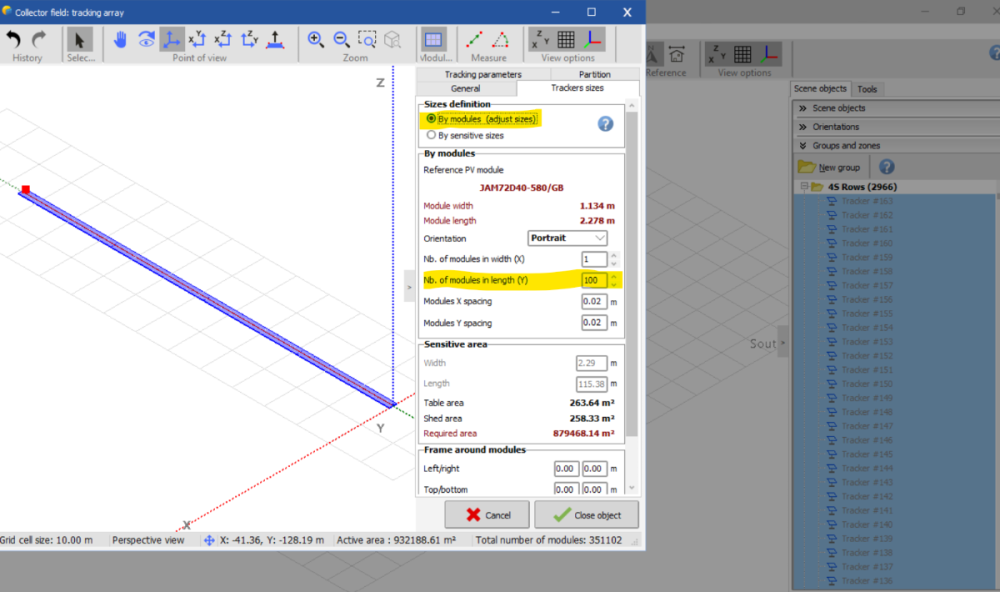
Task: Click the zoom in magnifier
Action: (316, 40)
